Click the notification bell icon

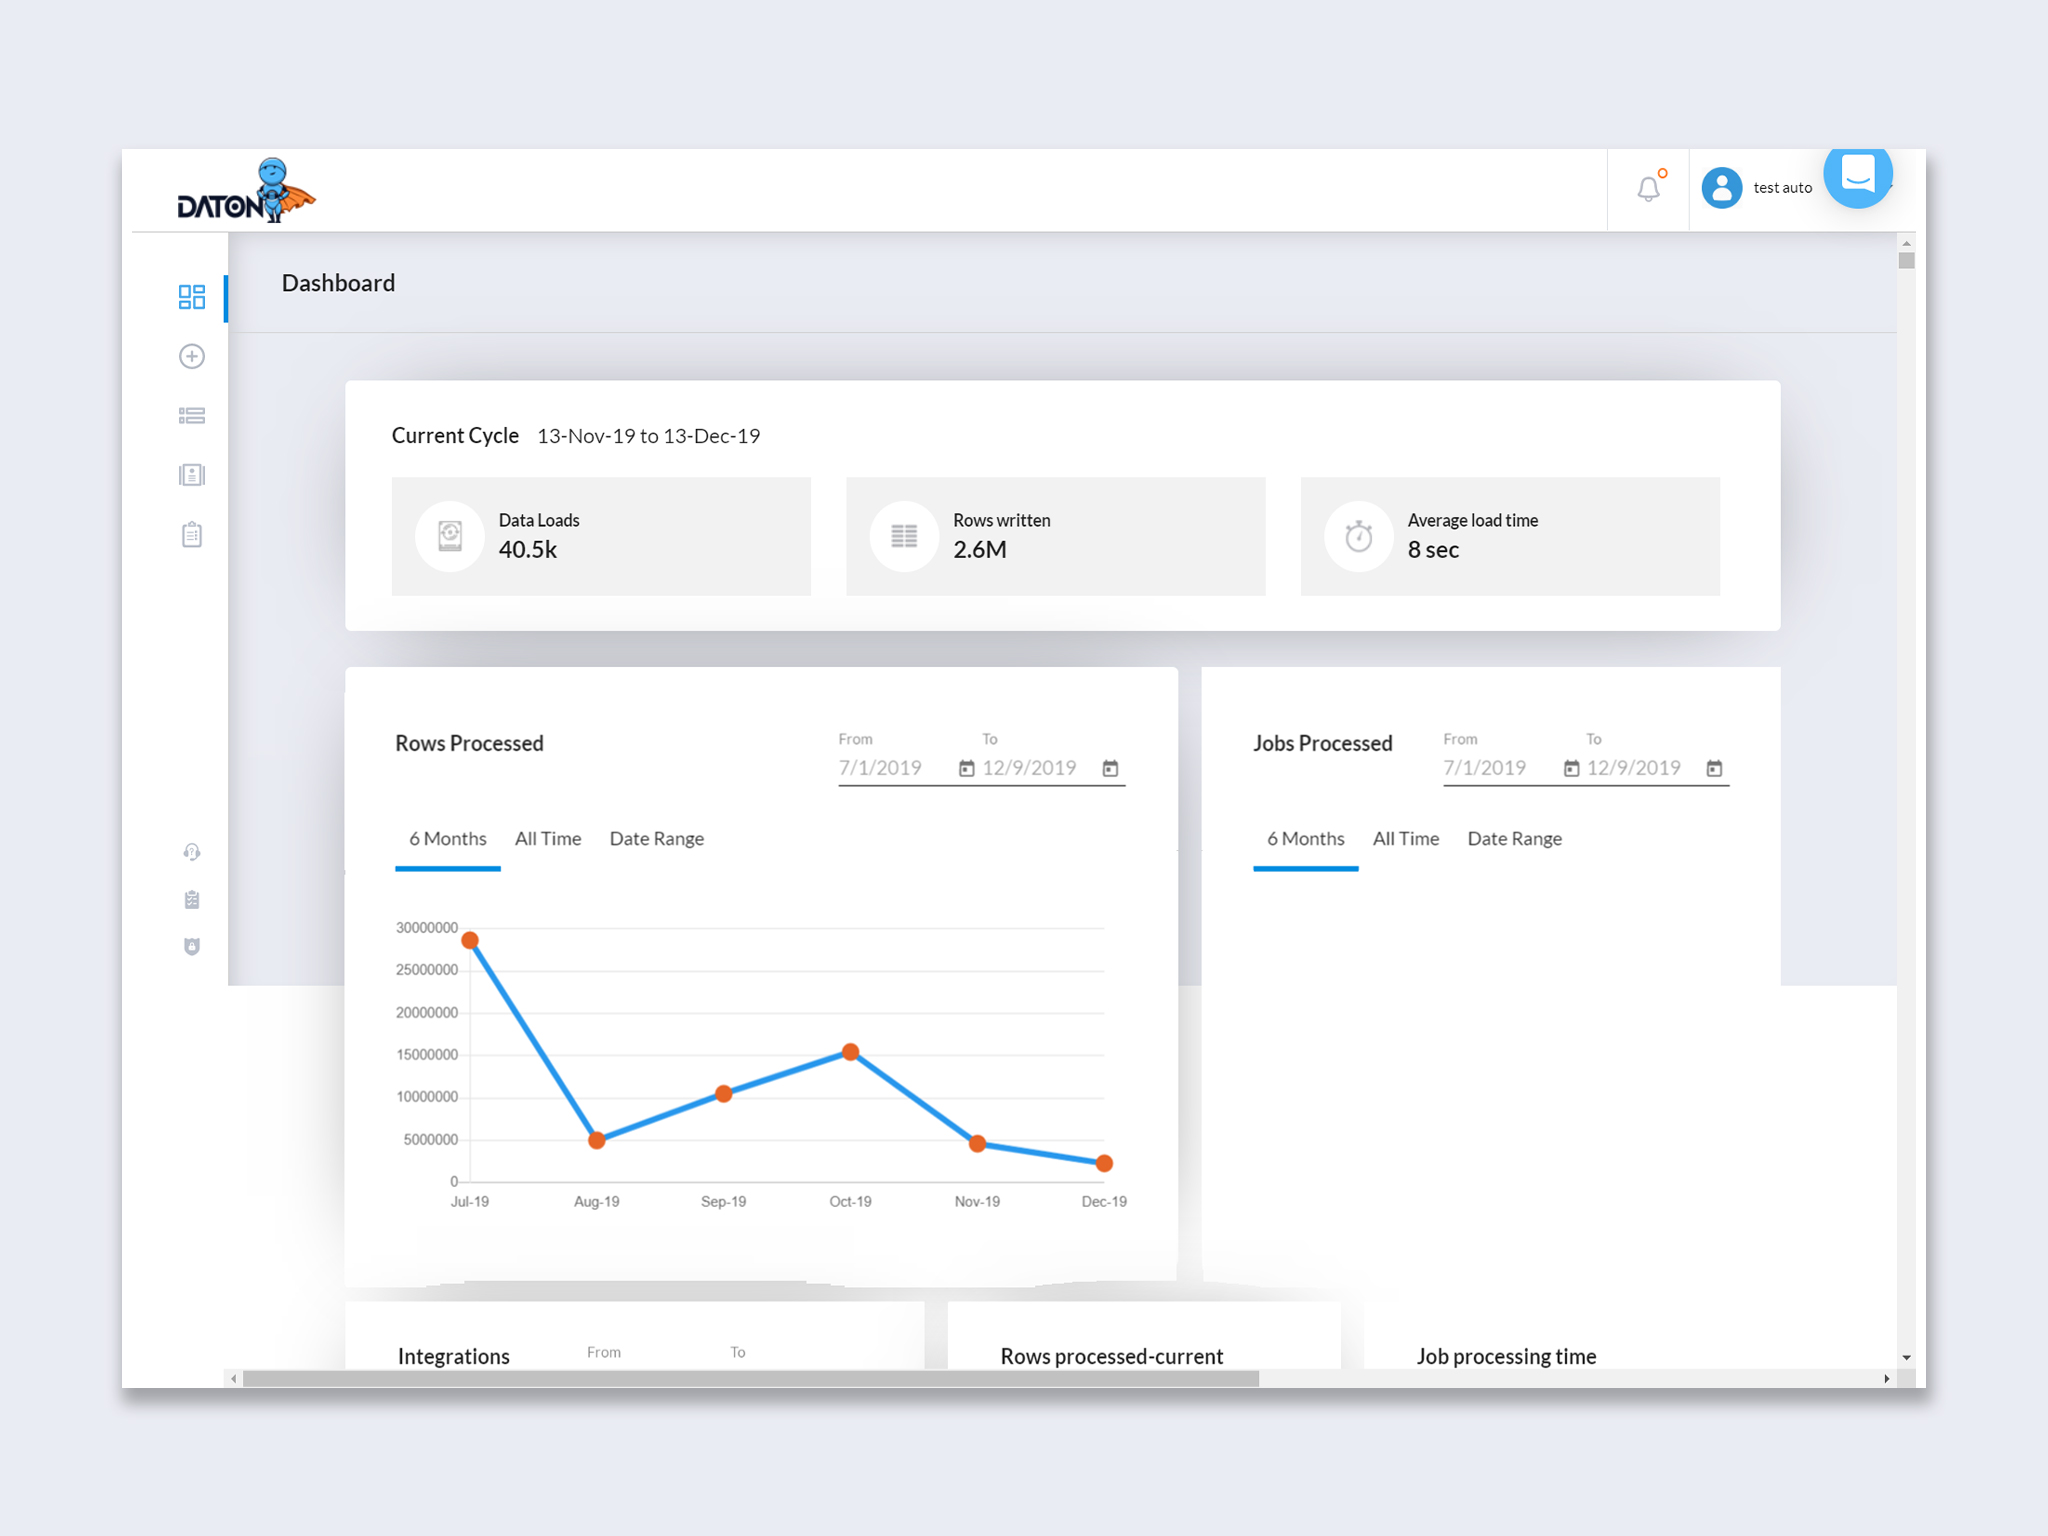(1648, 188)
